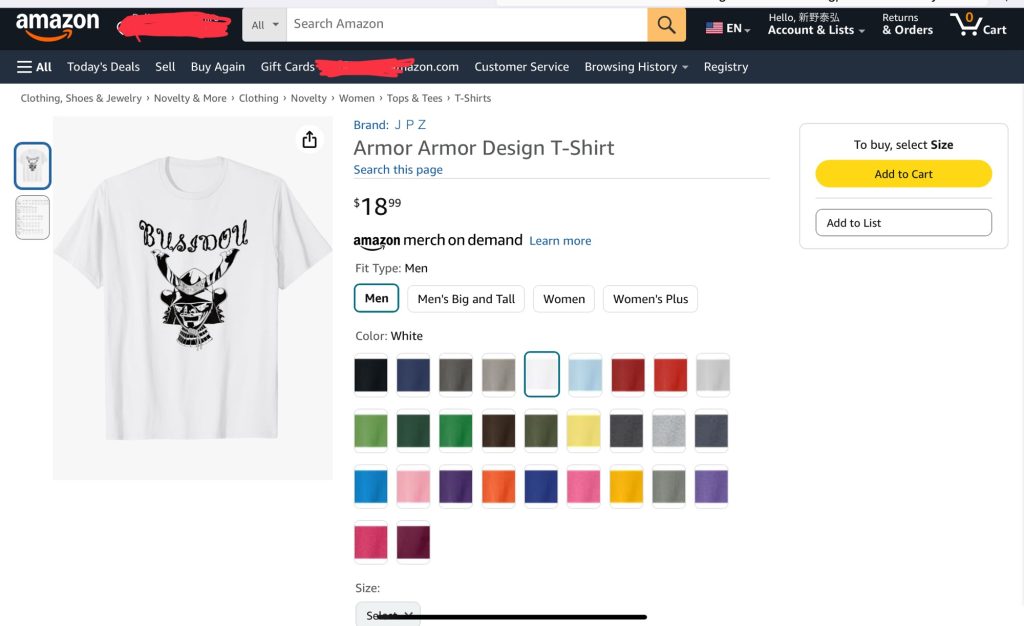Viewport: 1024px width, 626px height.
Task: Click the yellow Add to Cart button
Action: tap(903, 174)
